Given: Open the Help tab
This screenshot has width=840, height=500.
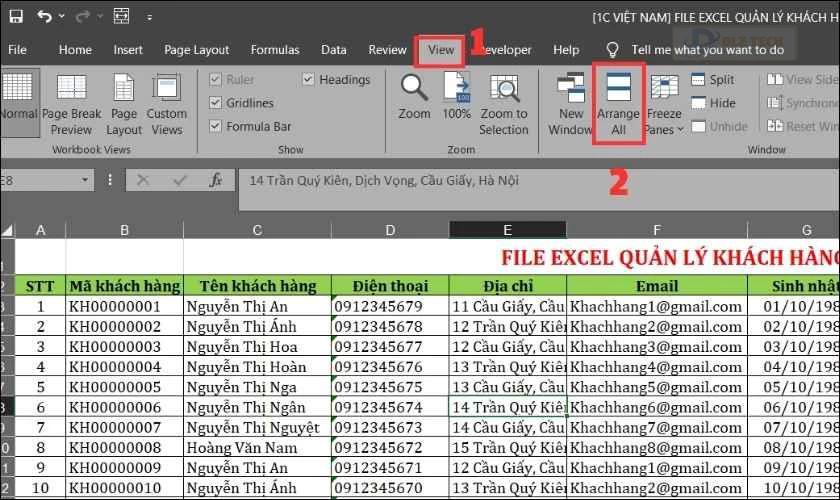Looking at the screenshot, I should (x=566, y=50).
